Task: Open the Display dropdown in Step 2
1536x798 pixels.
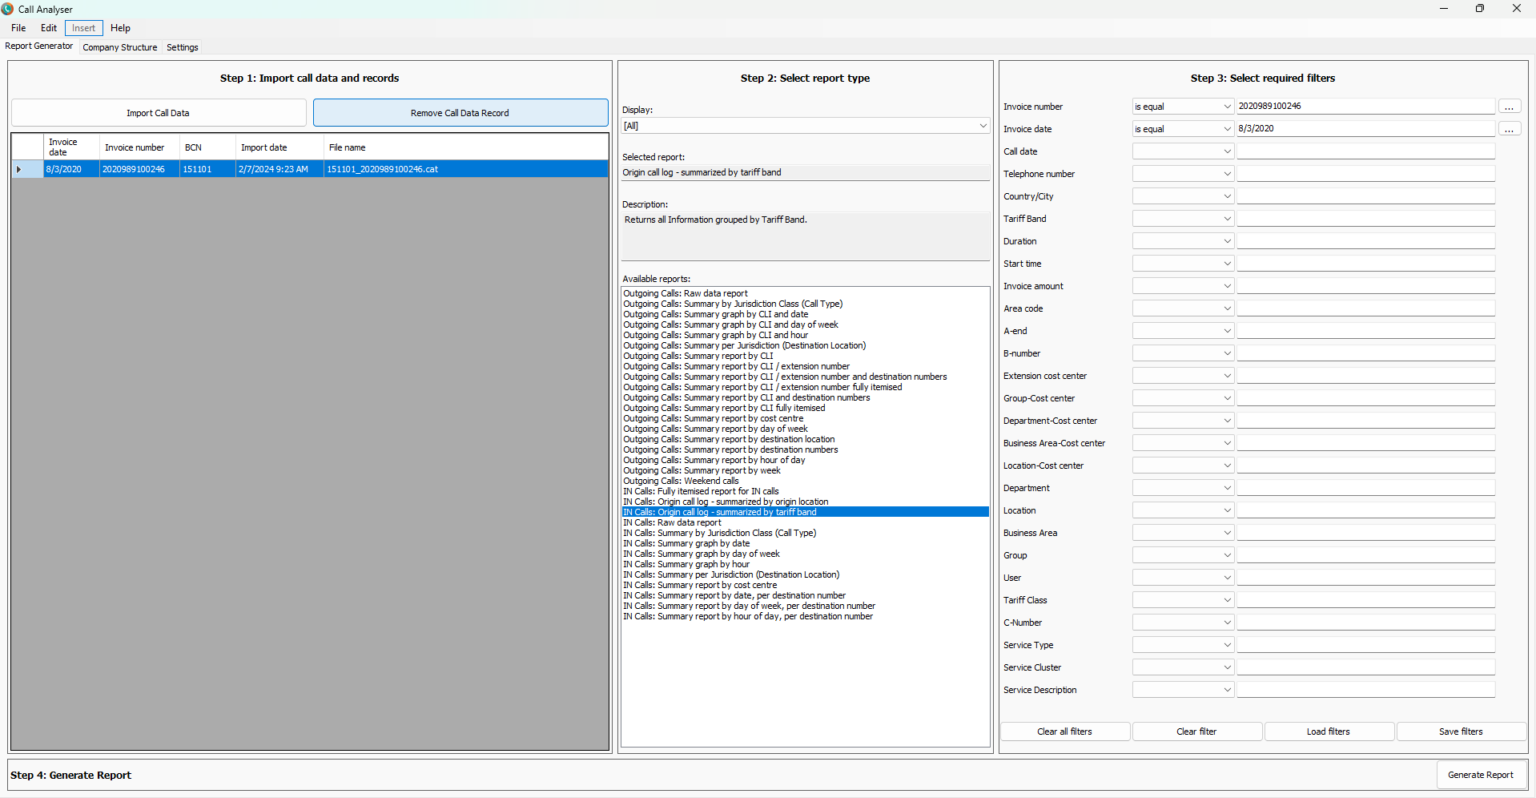Action: tap(982, 126)
